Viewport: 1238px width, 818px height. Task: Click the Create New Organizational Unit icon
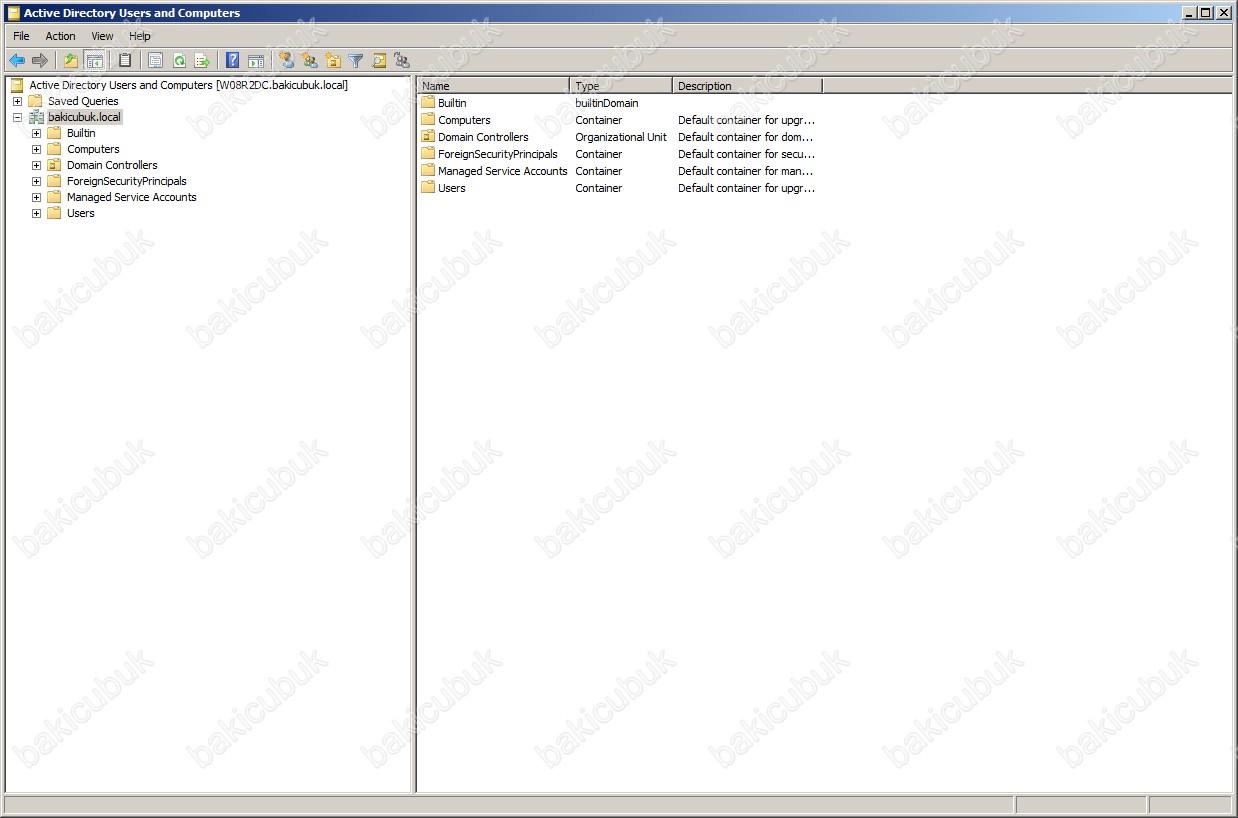[x=333, y=60]
